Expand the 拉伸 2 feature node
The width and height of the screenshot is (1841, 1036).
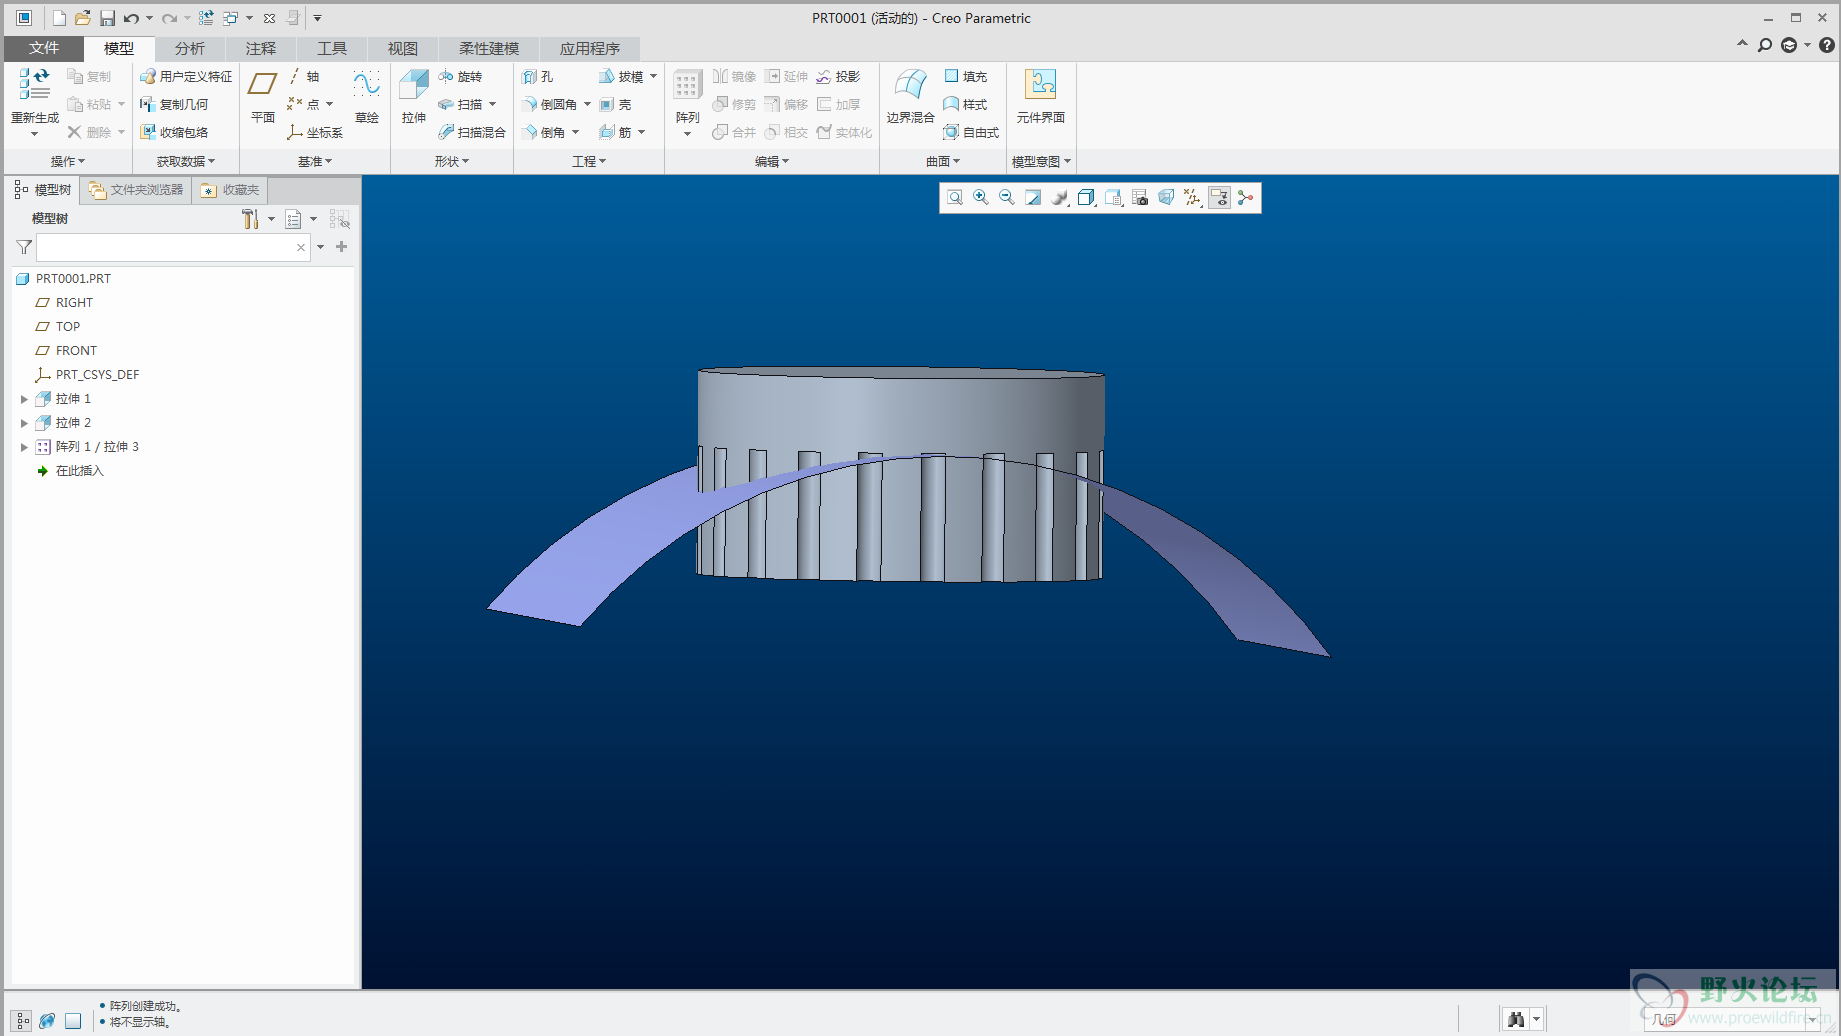point(24,423)
